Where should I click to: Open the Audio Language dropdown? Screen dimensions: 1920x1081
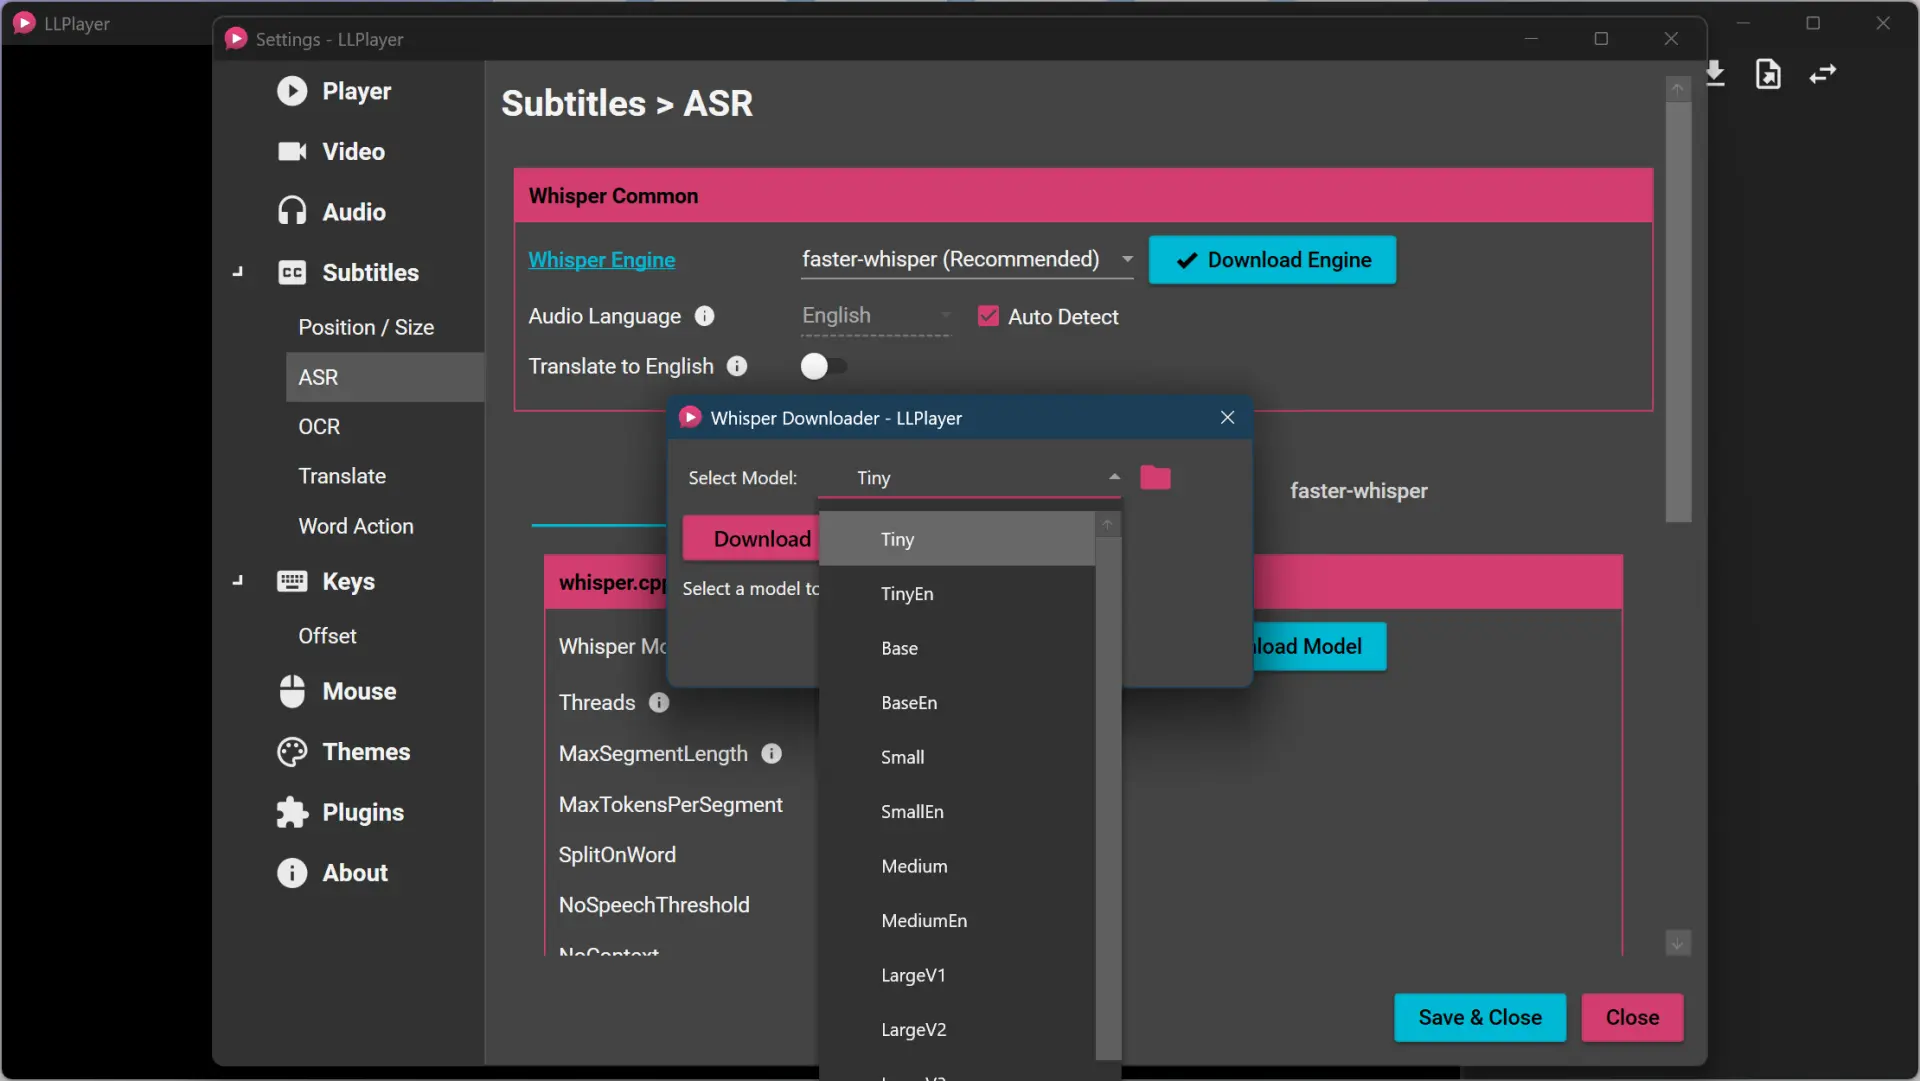coord(875,316)
